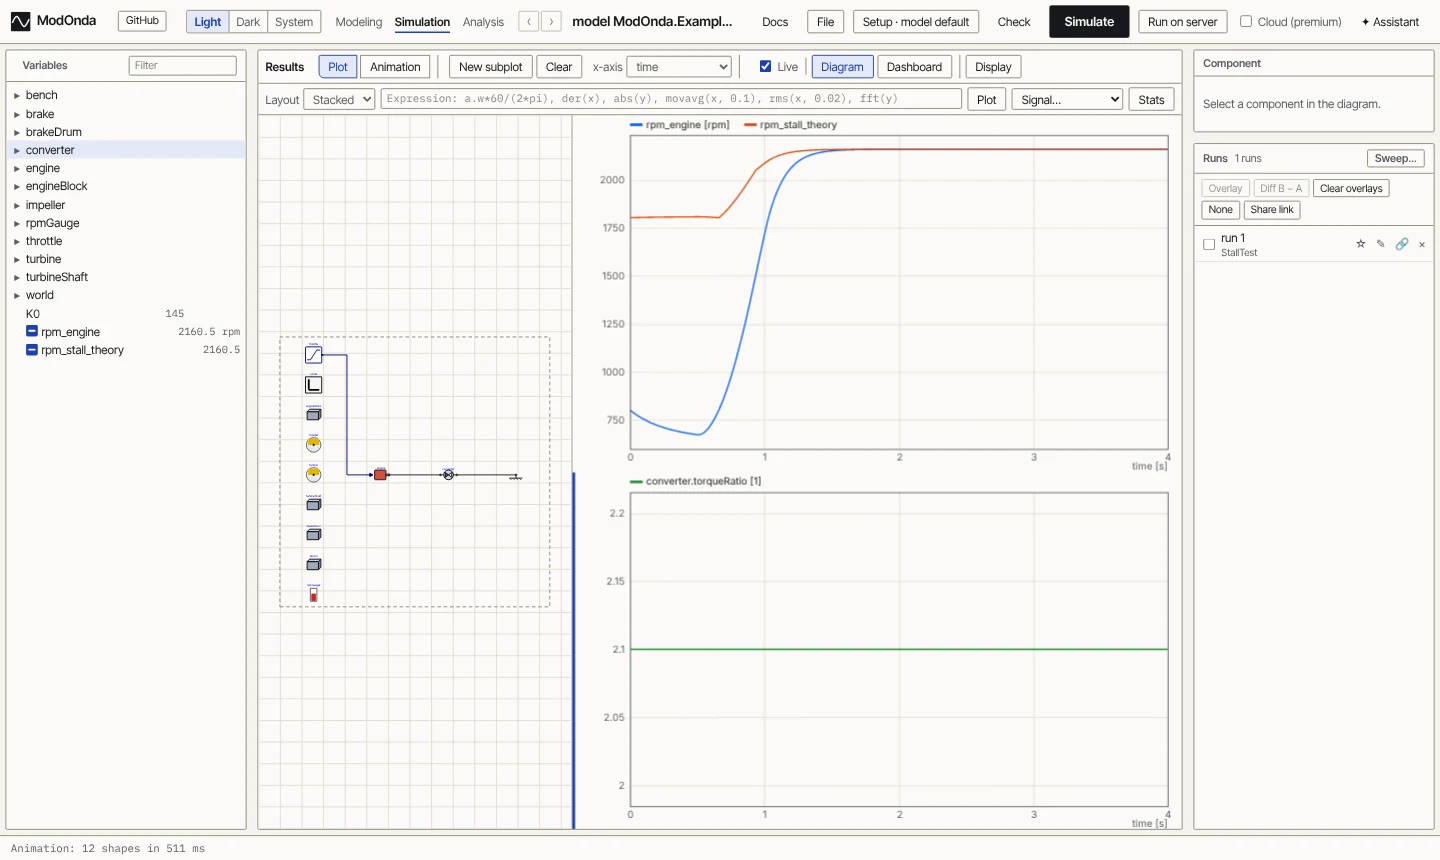
Task: Expand the turbineShaft tree node
Action: (17, 278)
